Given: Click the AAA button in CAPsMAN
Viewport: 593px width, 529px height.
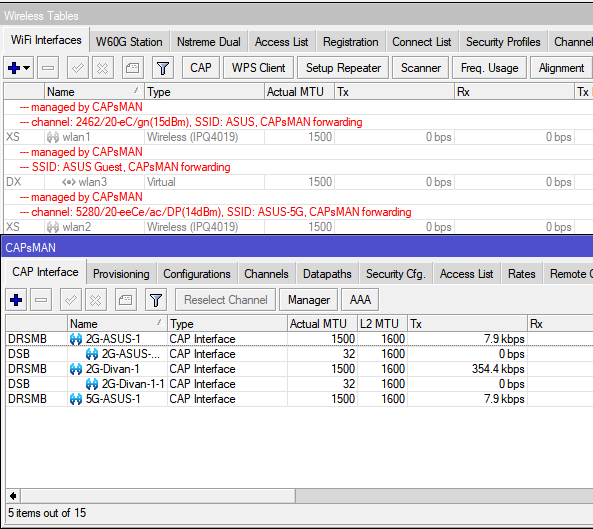Looking at the screenshot, I should click(x=360, y=300).
